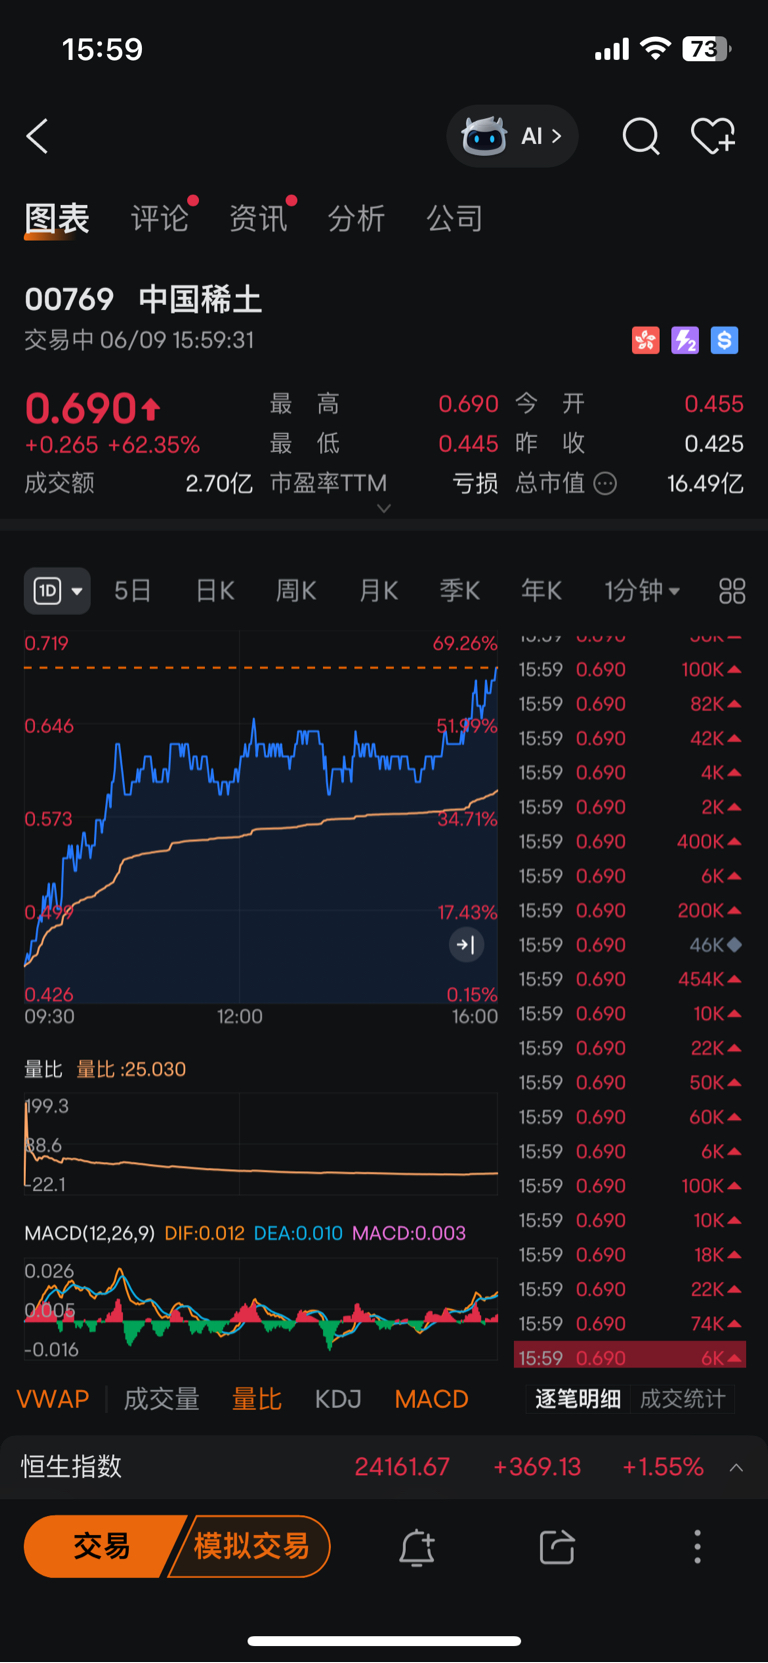
Task: Tap the 今开 0.455 value
Action: point(714,404)
